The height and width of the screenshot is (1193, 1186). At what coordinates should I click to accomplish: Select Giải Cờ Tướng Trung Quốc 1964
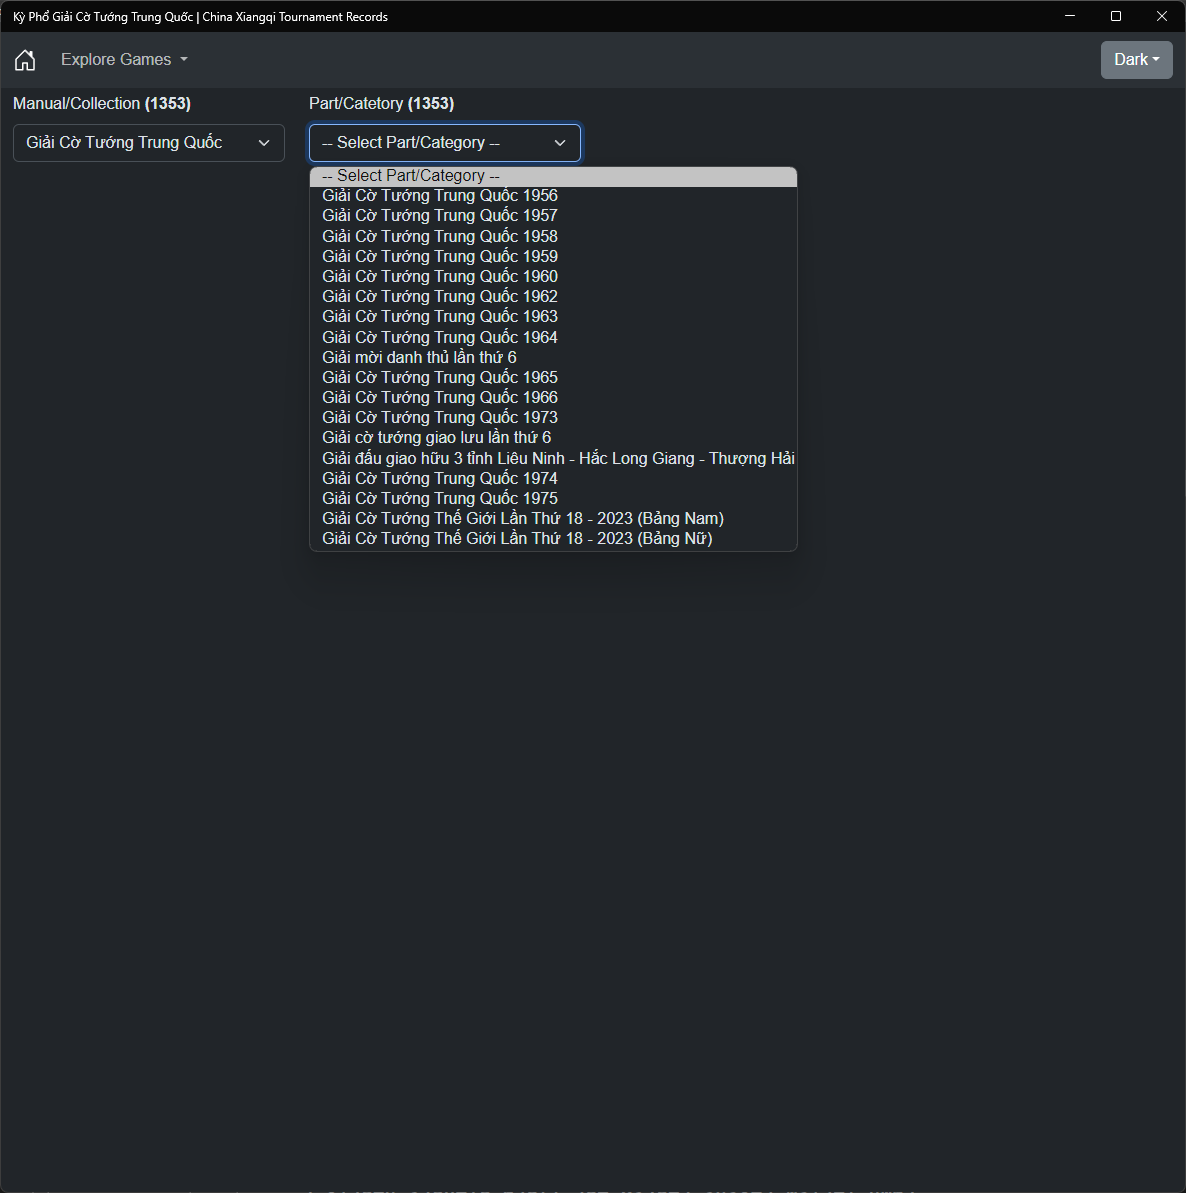(x=553, y=337)
